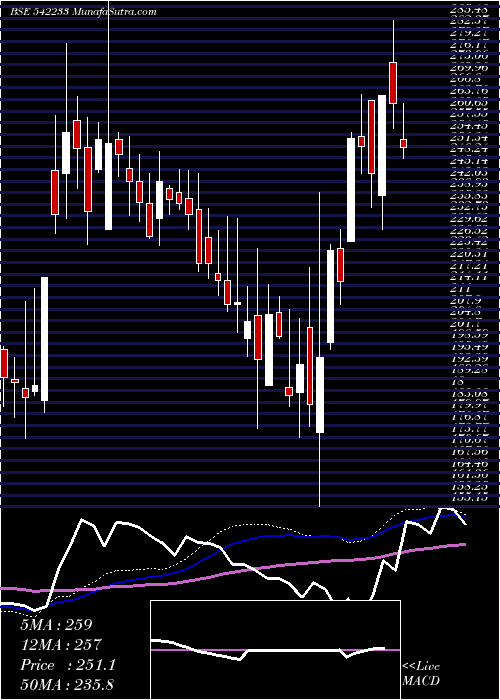Click the Price : 251.1 value
Viewport: 500px width, 700px height.
point(68,665)
